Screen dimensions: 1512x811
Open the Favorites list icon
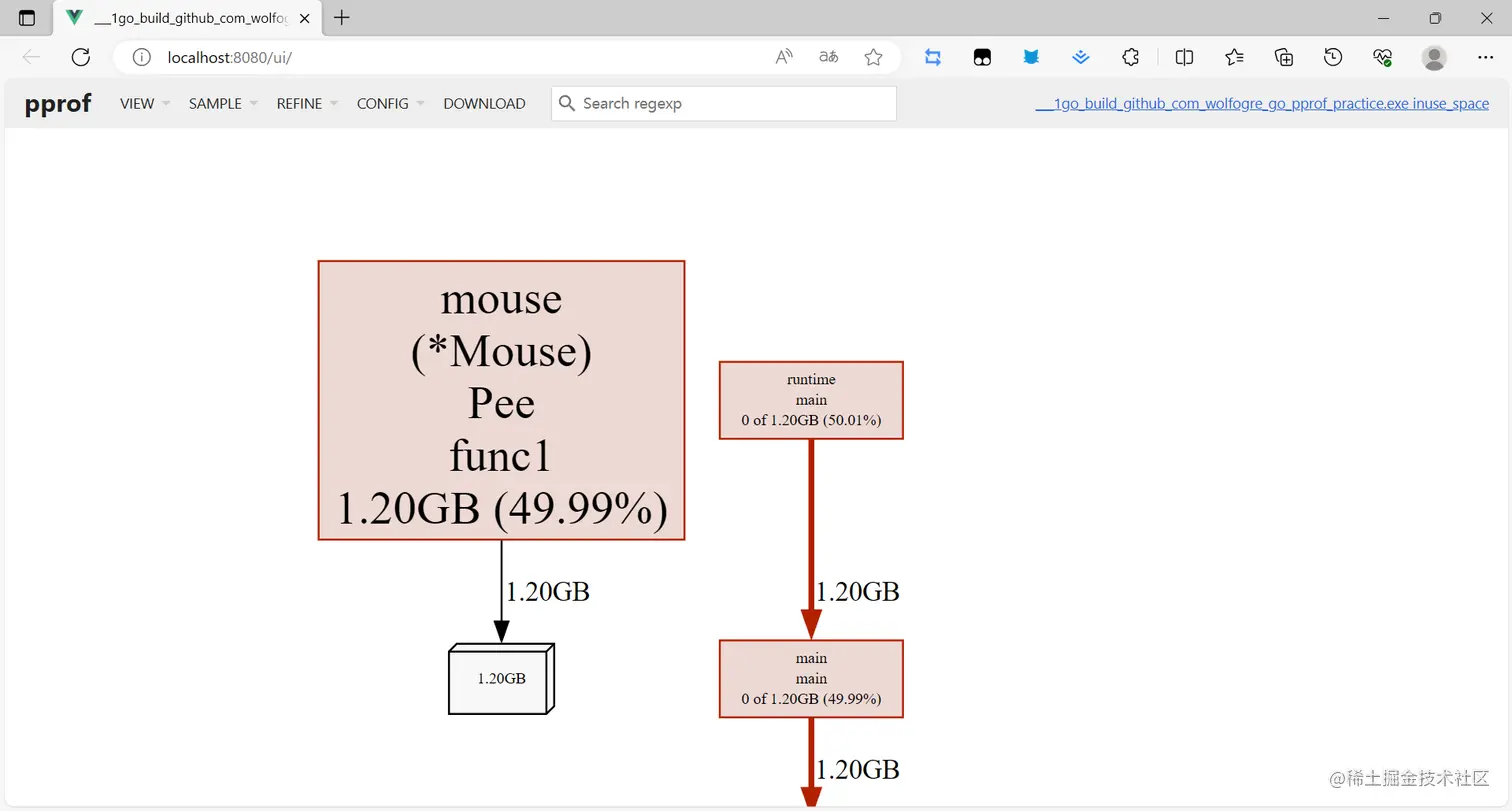1234,57
